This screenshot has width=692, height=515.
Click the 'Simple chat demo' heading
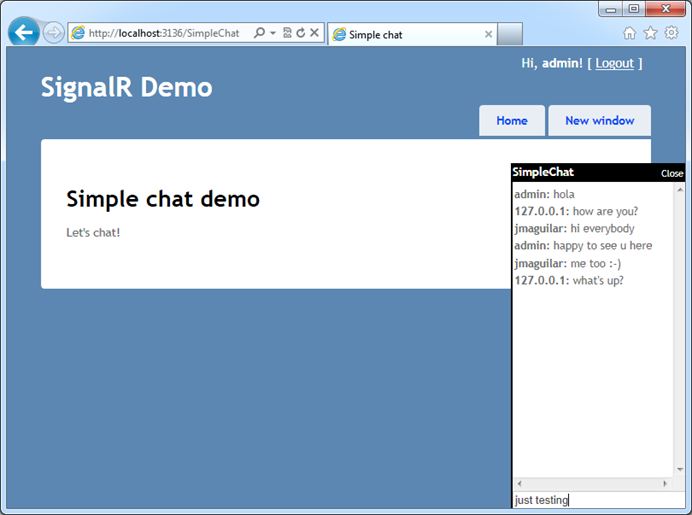163,199
